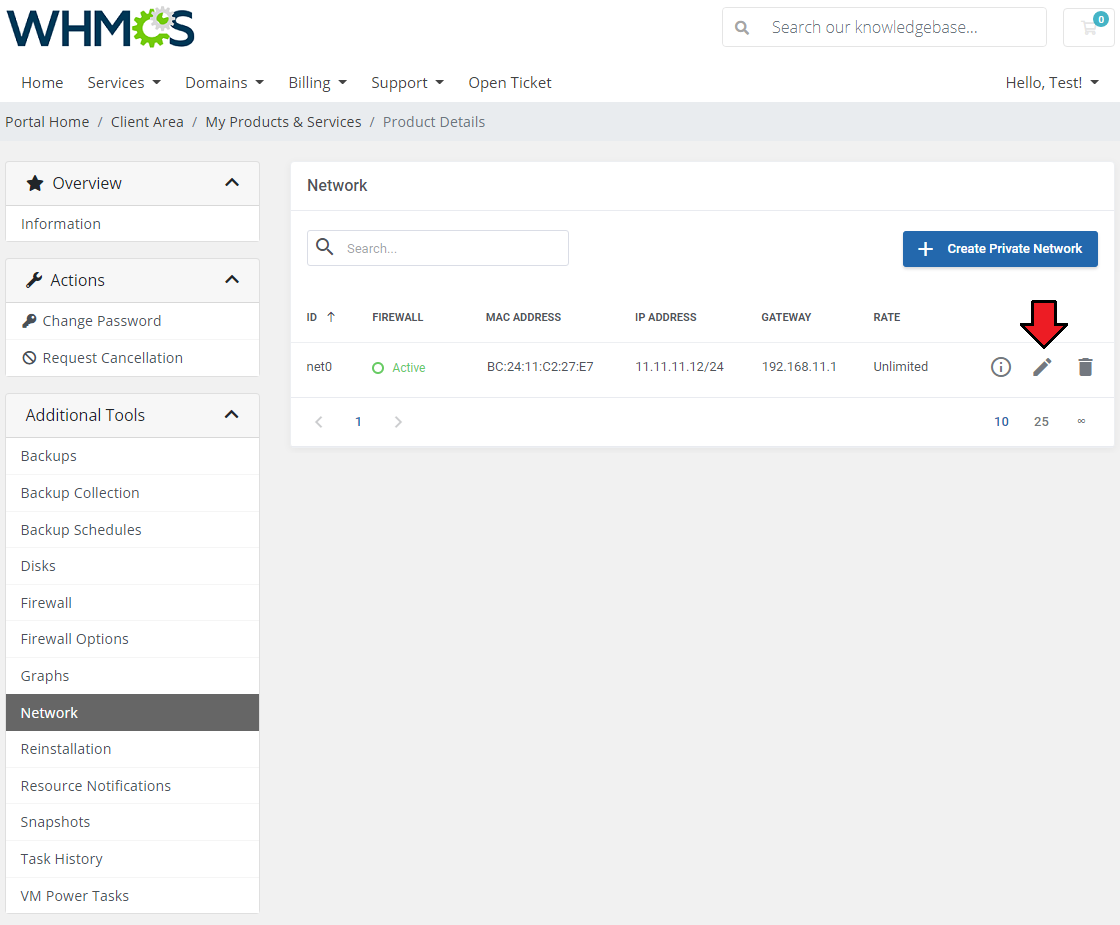Go to next page arrow
This screenshot has height=925, width=1120.
tap(398, 422)
